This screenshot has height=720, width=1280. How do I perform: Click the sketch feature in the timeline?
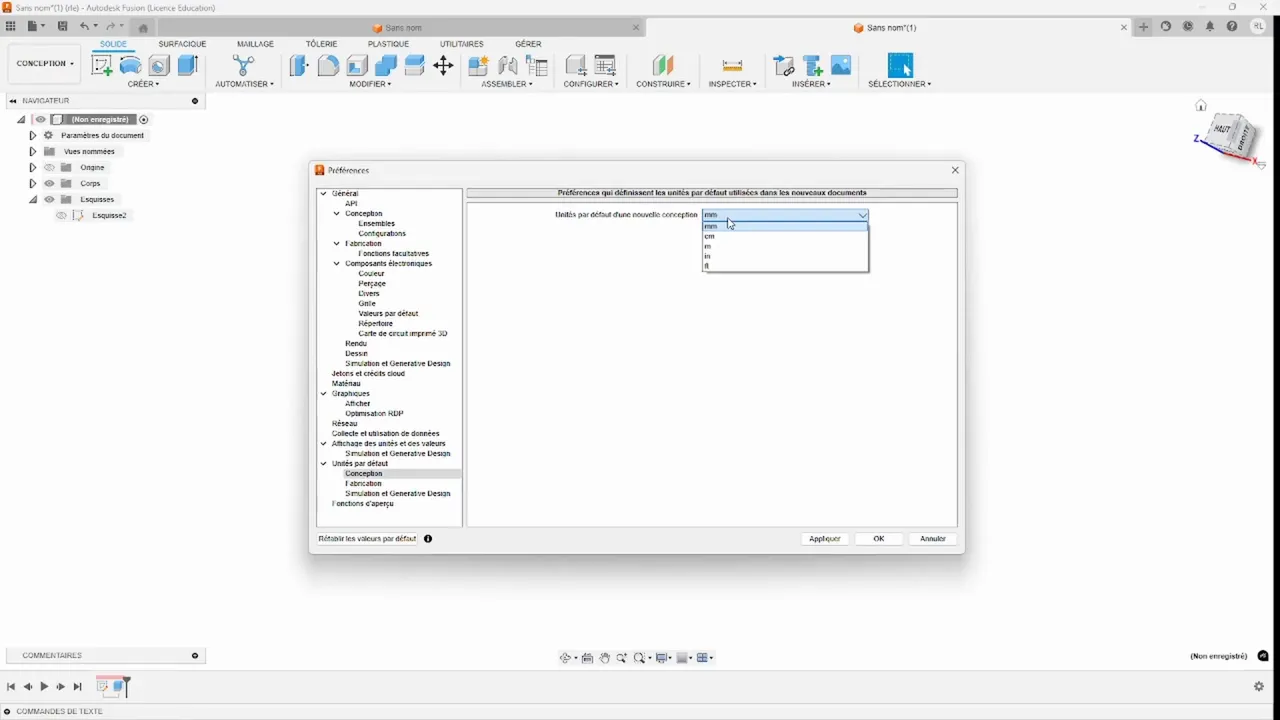point(103,687)
